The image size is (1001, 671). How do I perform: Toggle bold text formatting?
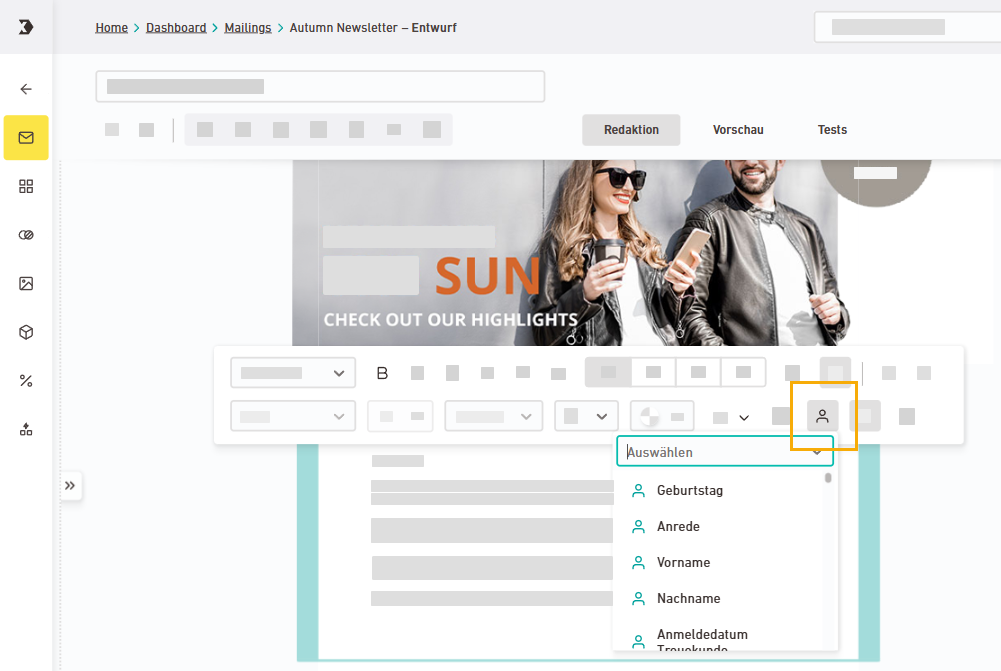point(382,373)
